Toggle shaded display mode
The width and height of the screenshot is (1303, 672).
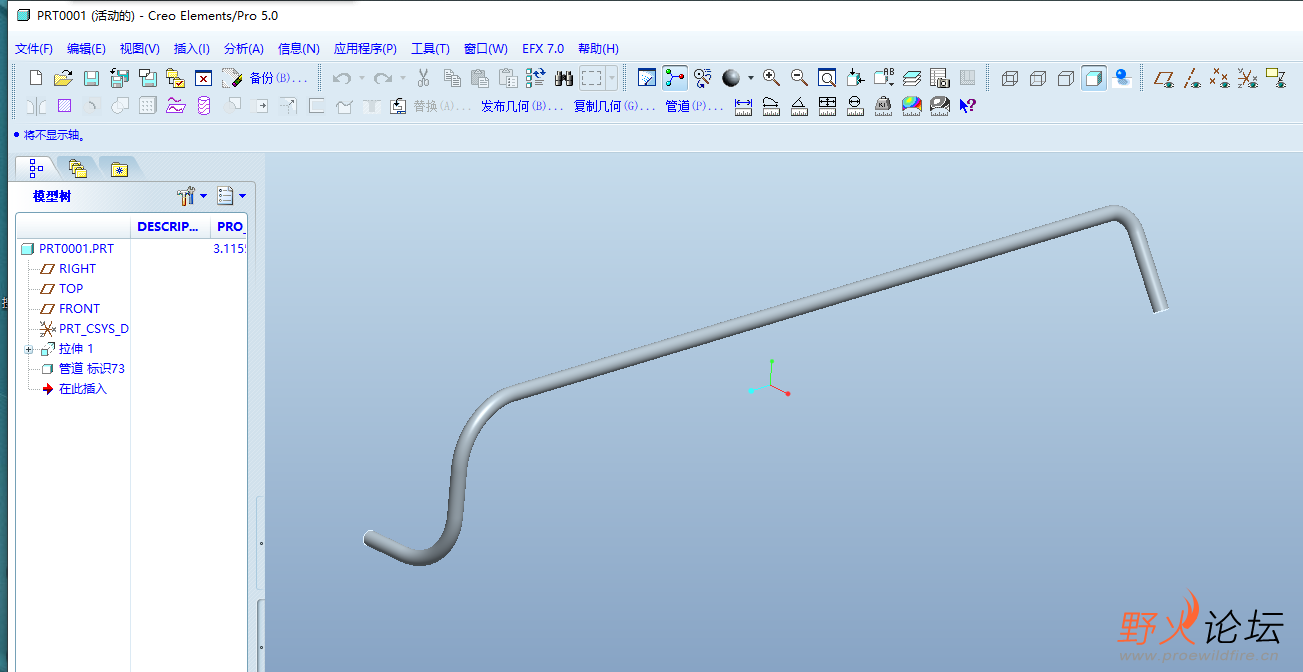(1094, 78)
